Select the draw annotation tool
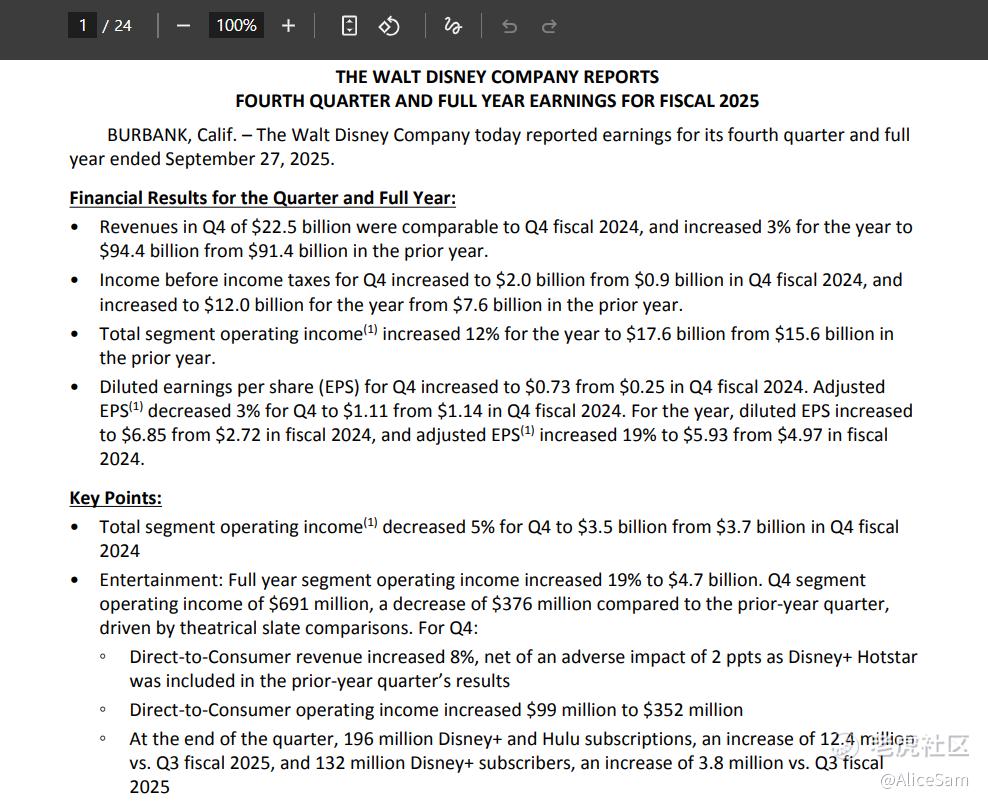 [452, 26]
